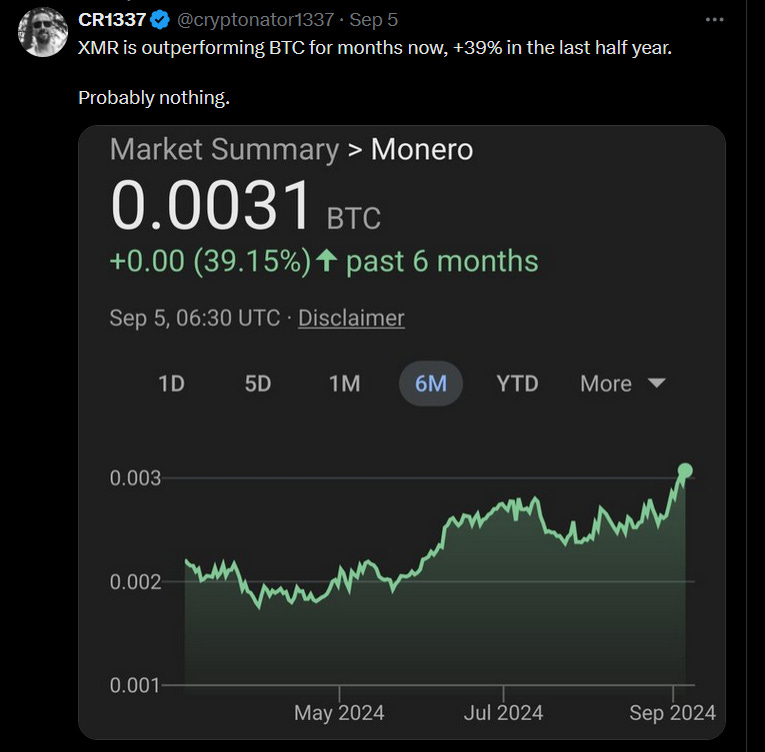Open the Disclaimer link
This screenshot has height=752, width=765.
click(351, 318)
